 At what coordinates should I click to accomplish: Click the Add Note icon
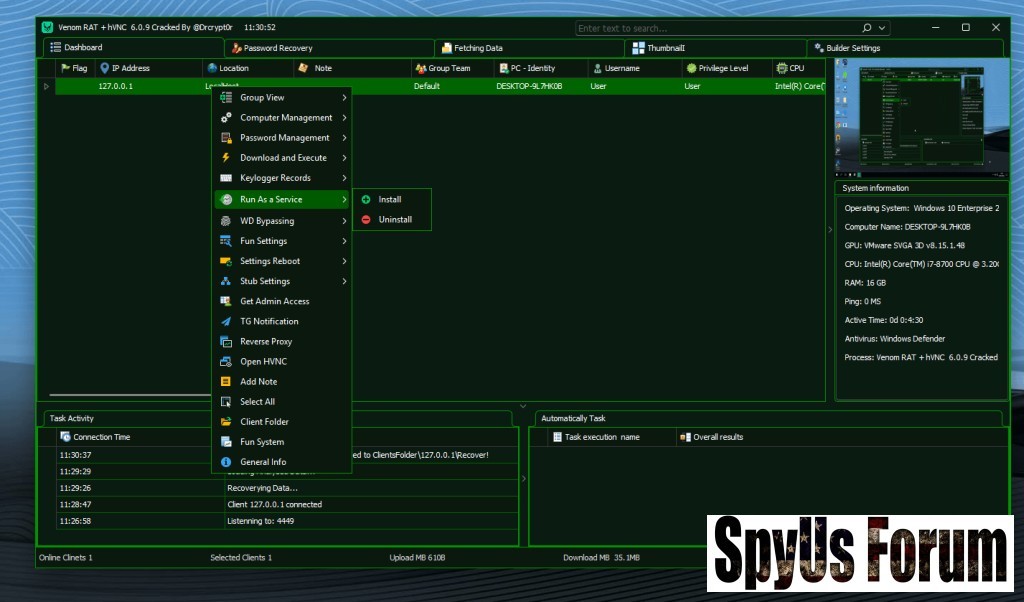coord(226,382)
